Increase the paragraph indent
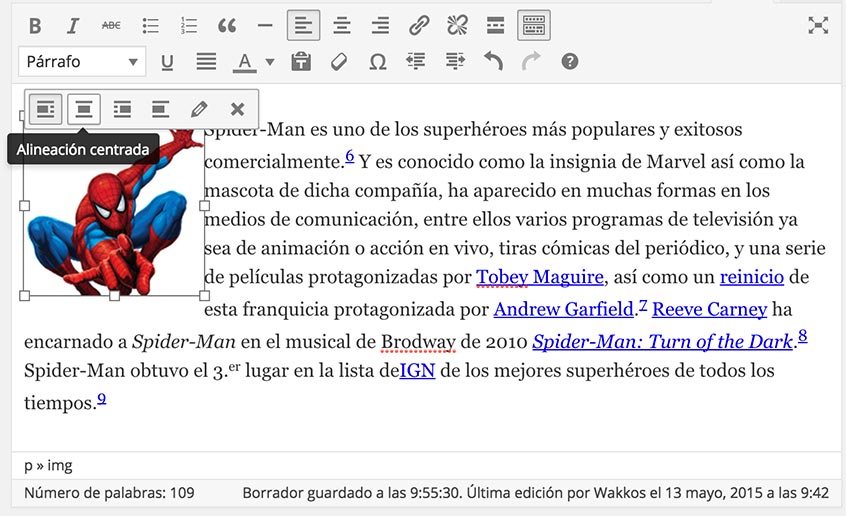846x516 pixels. (x=455, y=62)
